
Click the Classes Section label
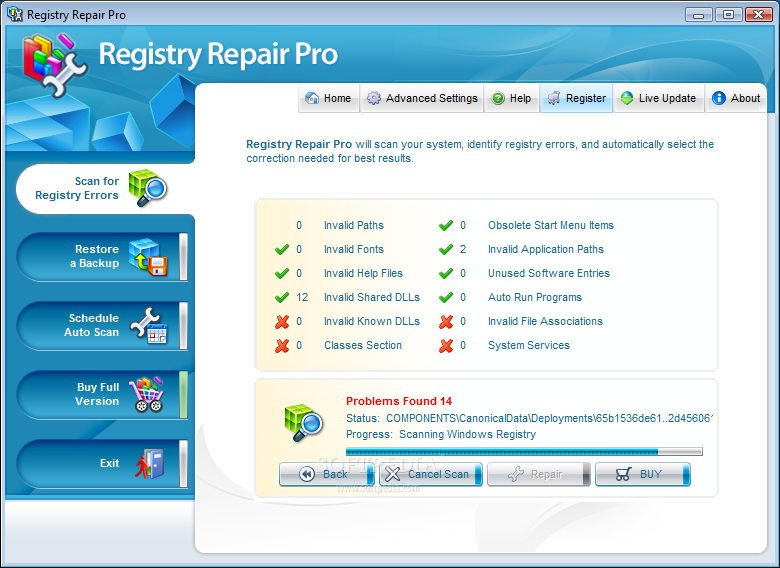click(363, 345)
